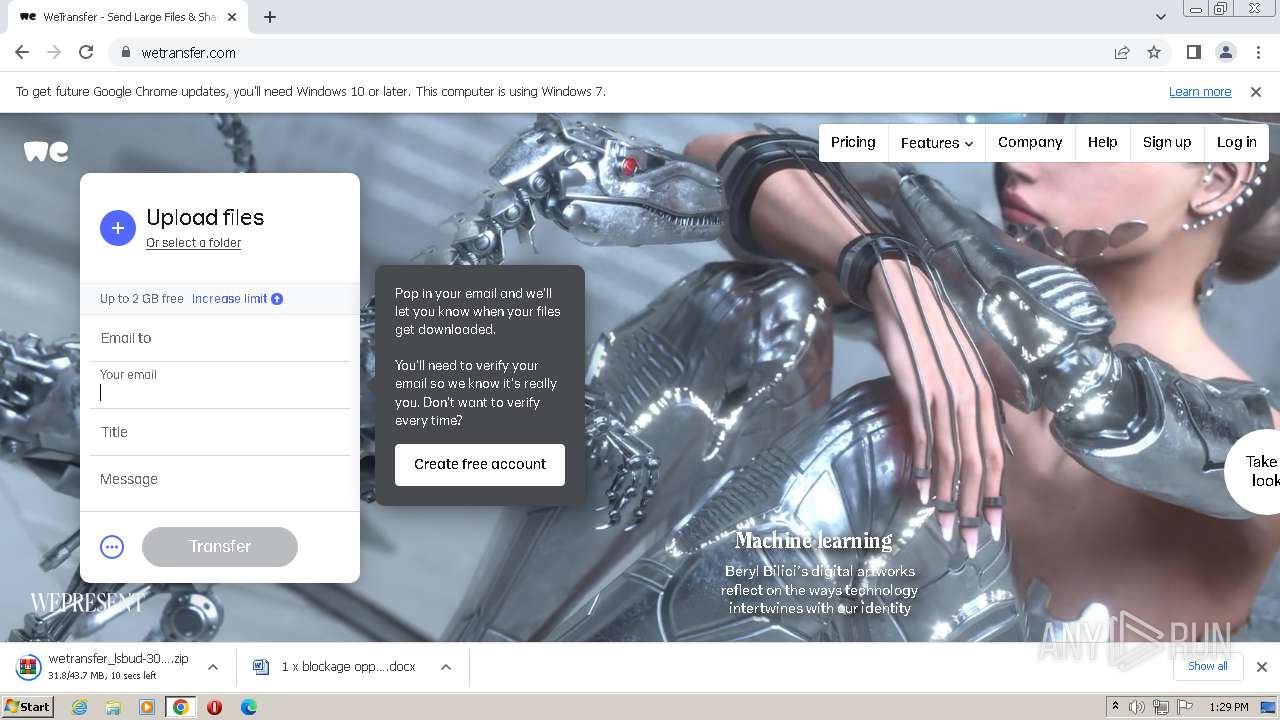The width and height of the screenshot is (1280, 720).
Task: Toggle the Chrome side panel icon
Action: 1193,52
